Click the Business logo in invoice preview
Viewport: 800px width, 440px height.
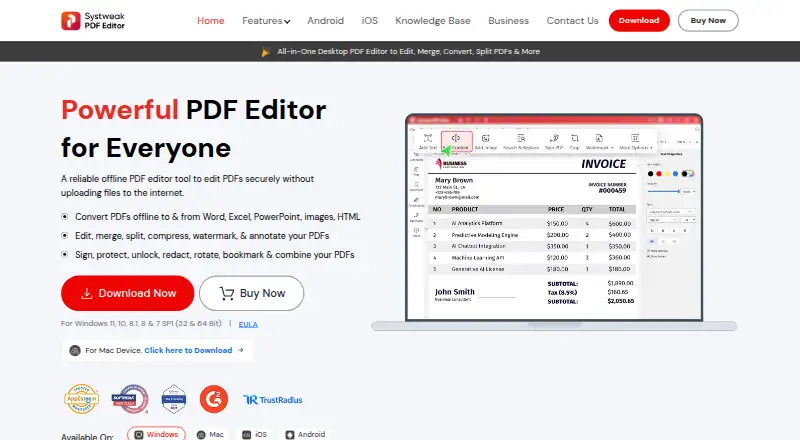pos(451,164)
